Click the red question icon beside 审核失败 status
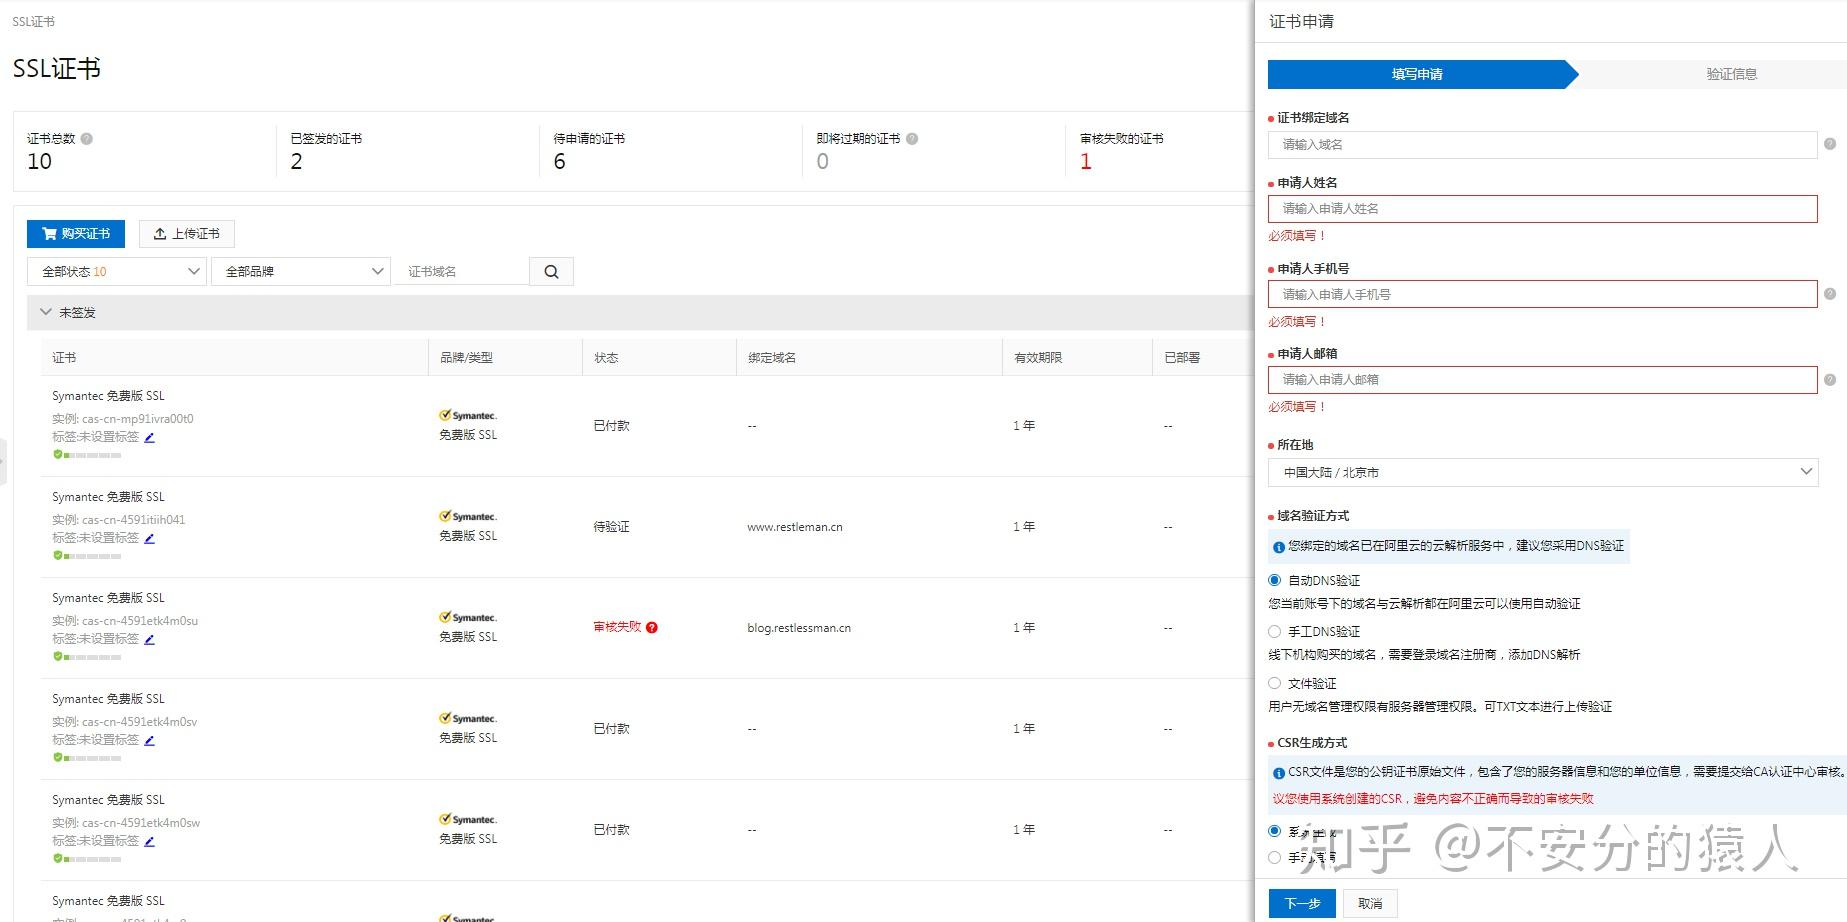The image size is (1847, 922). click(652, 627)
